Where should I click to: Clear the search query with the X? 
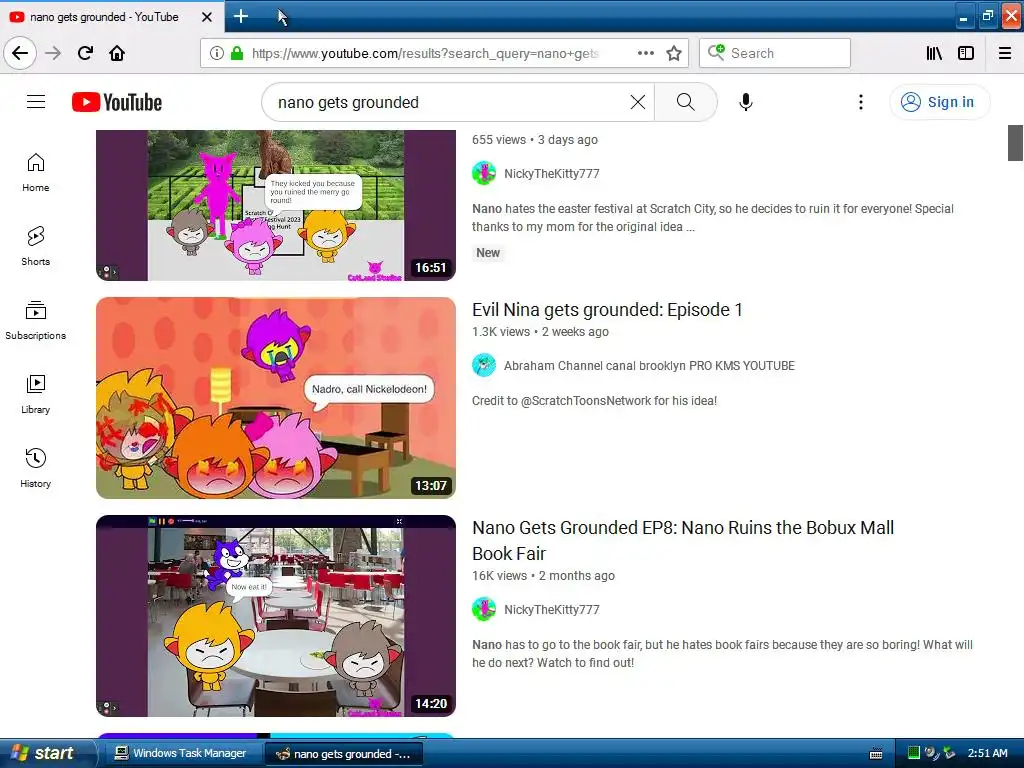tap(637, 102)
